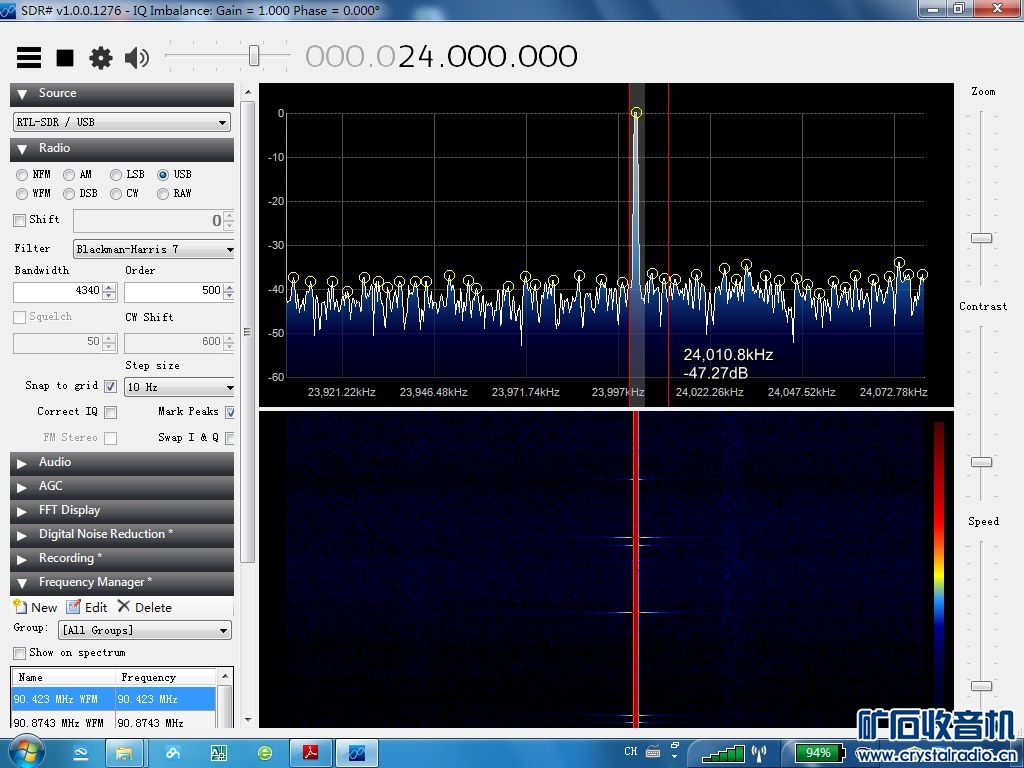The height and width of the screenshot is (768, 1024).
Task: Mute audio with the speaker icon
Action: pos(137,58)
